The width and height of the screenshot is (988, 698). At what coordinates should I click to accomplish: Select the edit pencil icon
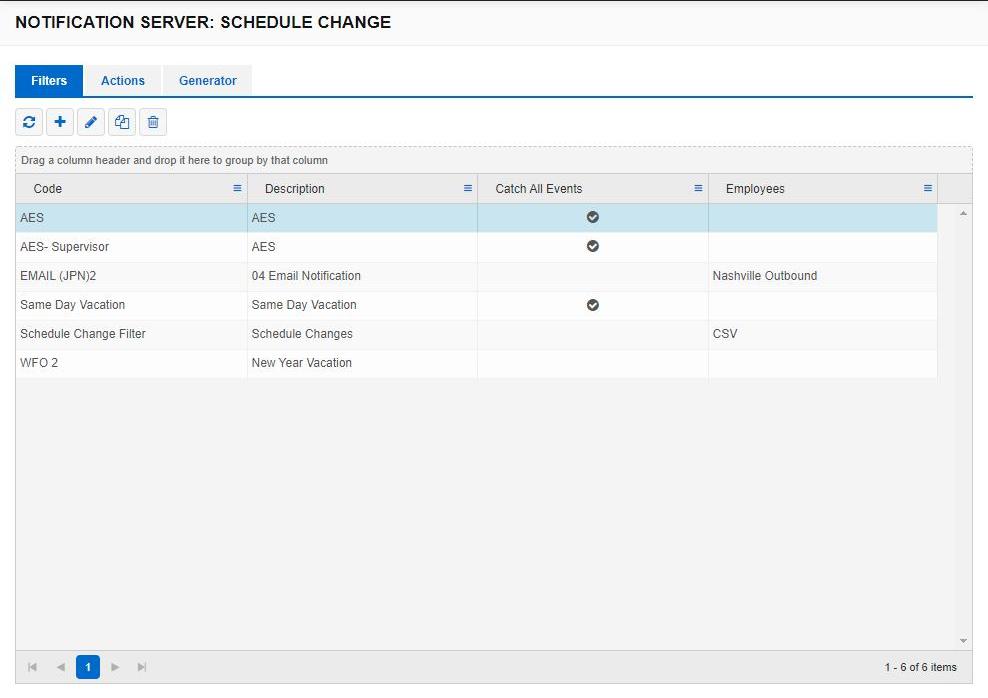click(91, 121)
